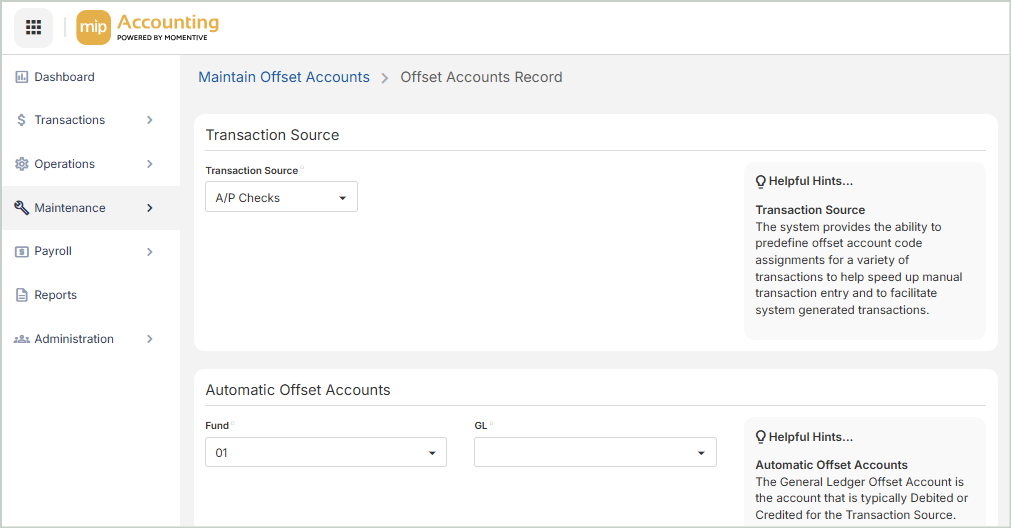
Task: Click the Dashboard chart icon
Action: [21, 77]
